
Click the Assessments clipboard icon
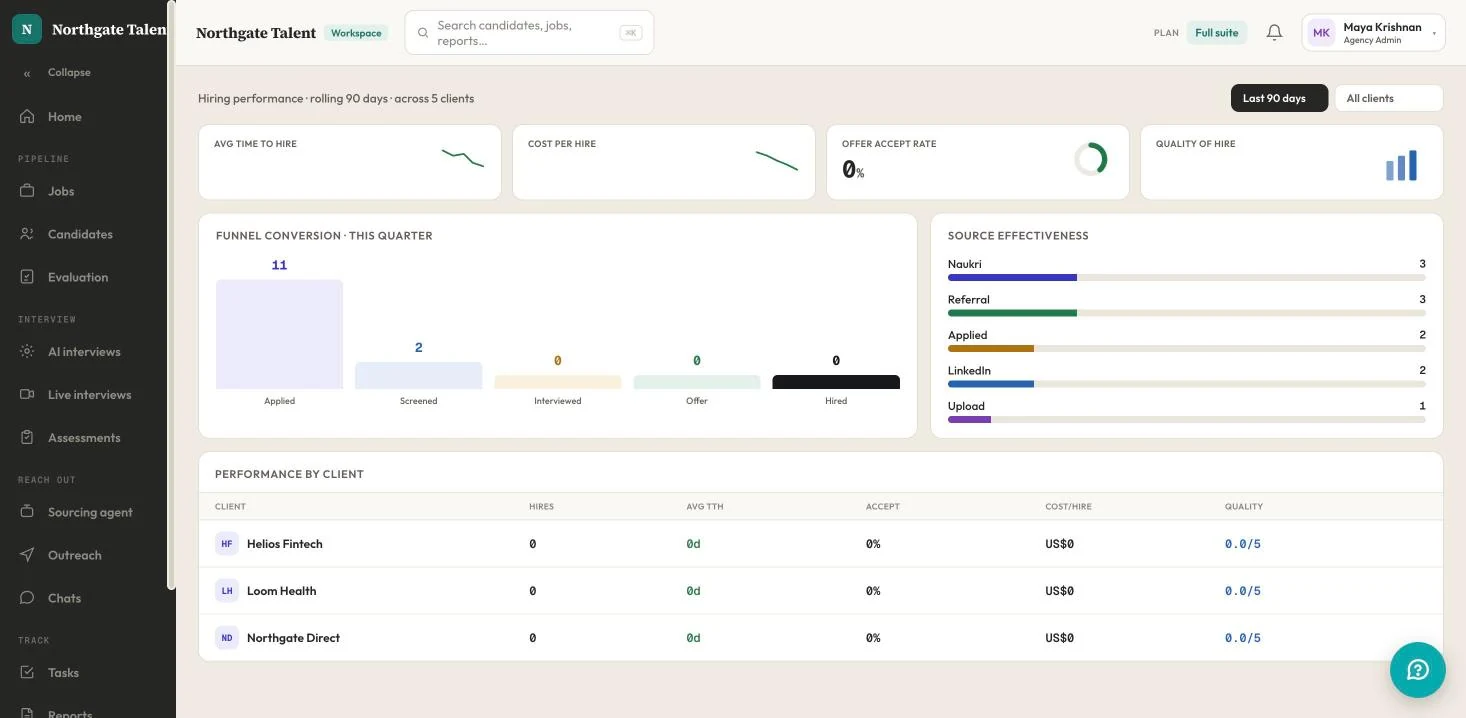click(27, 438)
